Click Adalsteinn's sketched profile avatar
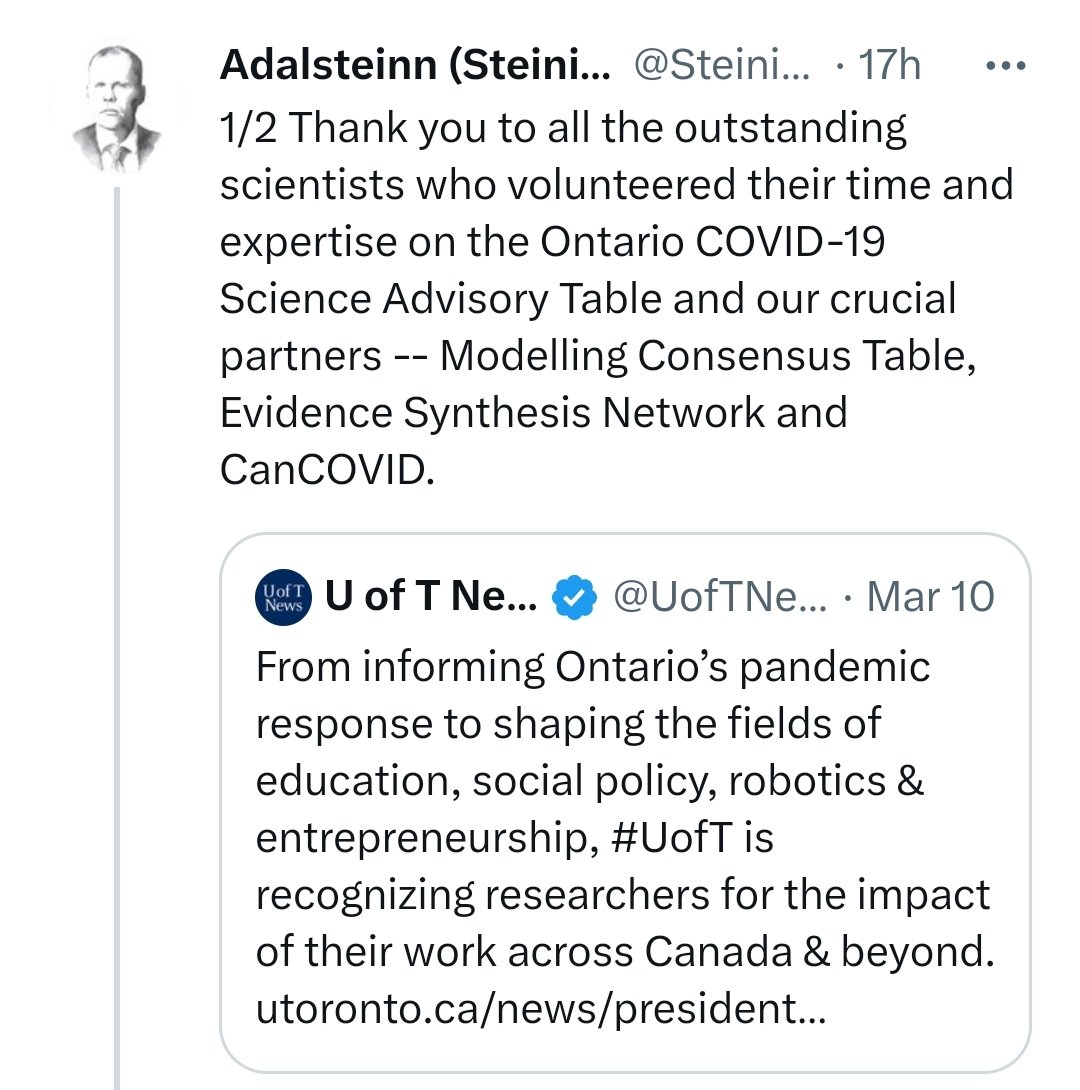1080x1090 pixels. (x=116, y=108)
